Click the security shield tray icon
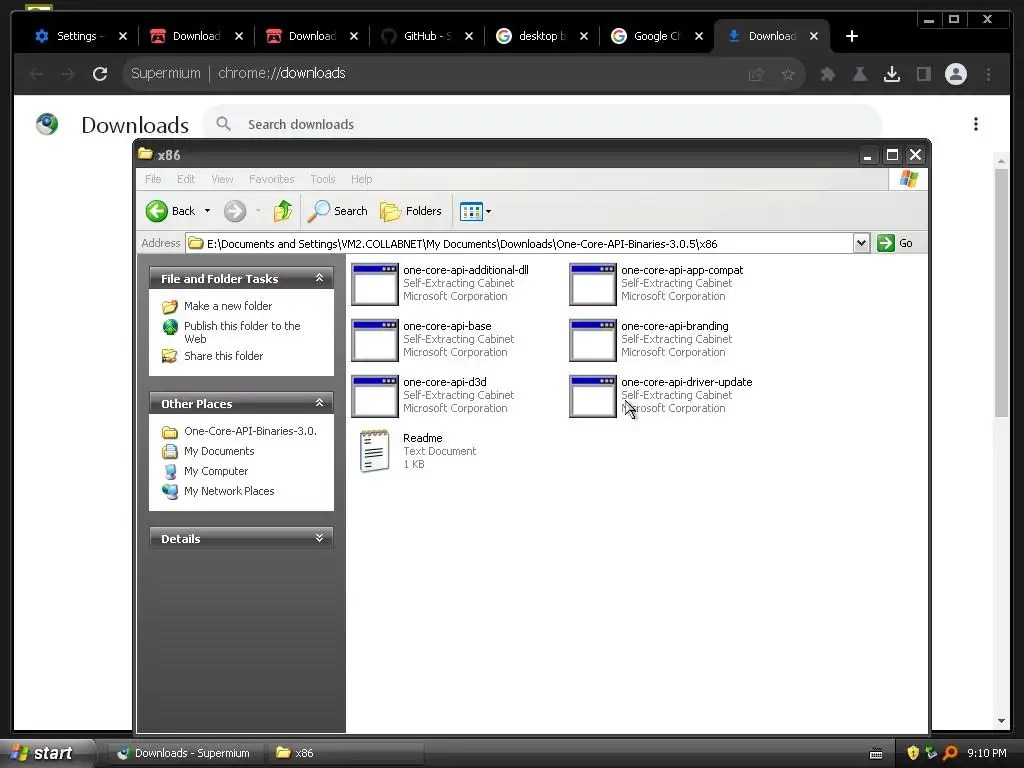Screen dimensions: 1024x768 pyautogui.click(x=913, y=753)
